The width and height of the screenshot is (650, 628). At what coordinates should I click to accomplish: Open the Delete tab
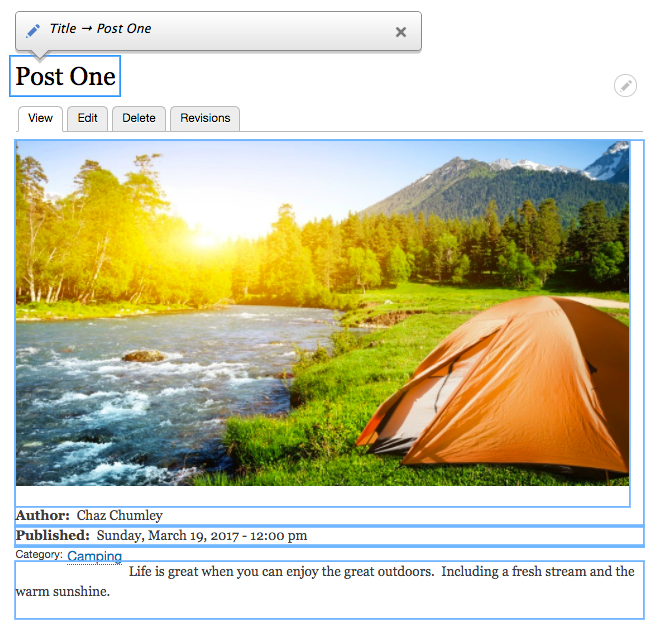coord(139,119)
